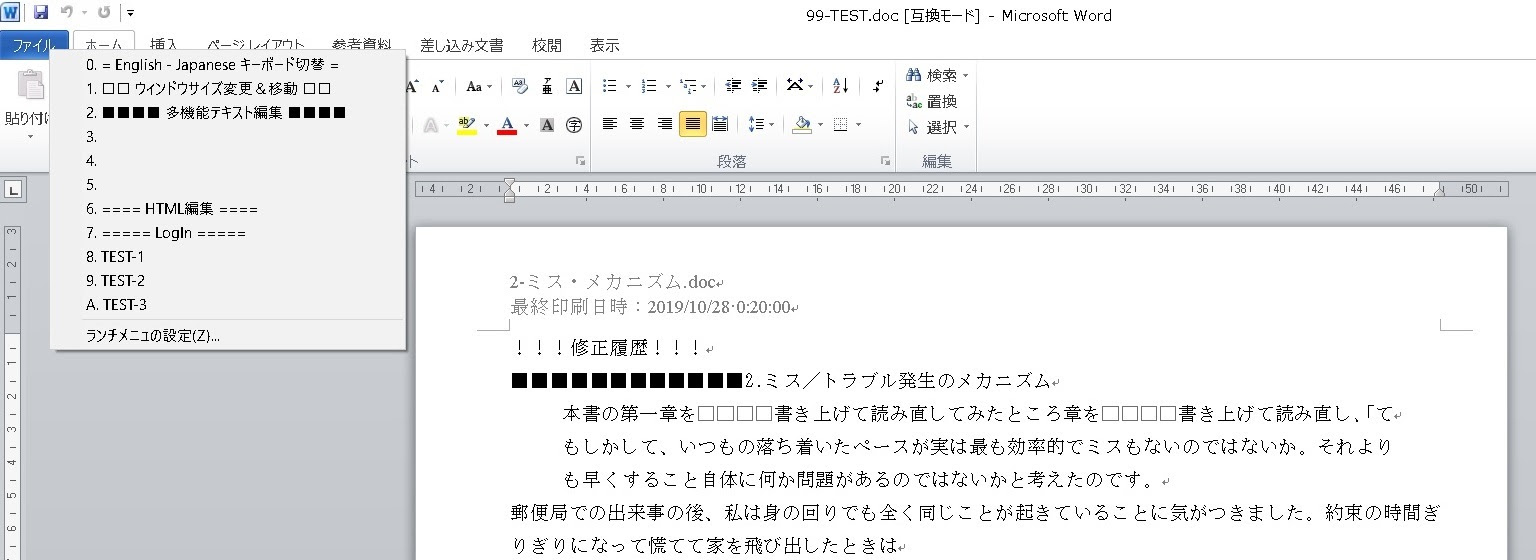Click the Enclose Characters (circled 字) icon

pos(574,125)
